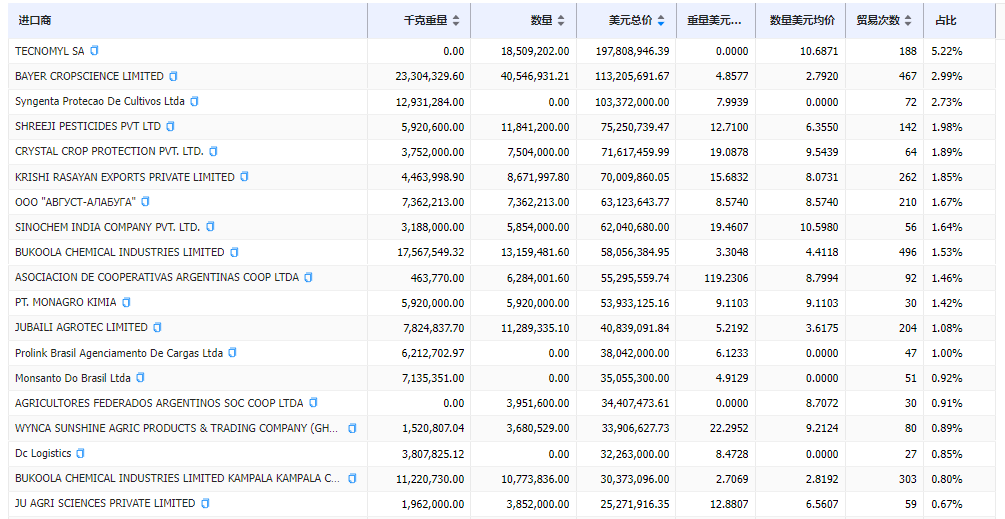
Task: Copy the JU AGRI SCIENCES PRIVATE LIMITED name
Action: pyautogui.click(x=206, y=503)
